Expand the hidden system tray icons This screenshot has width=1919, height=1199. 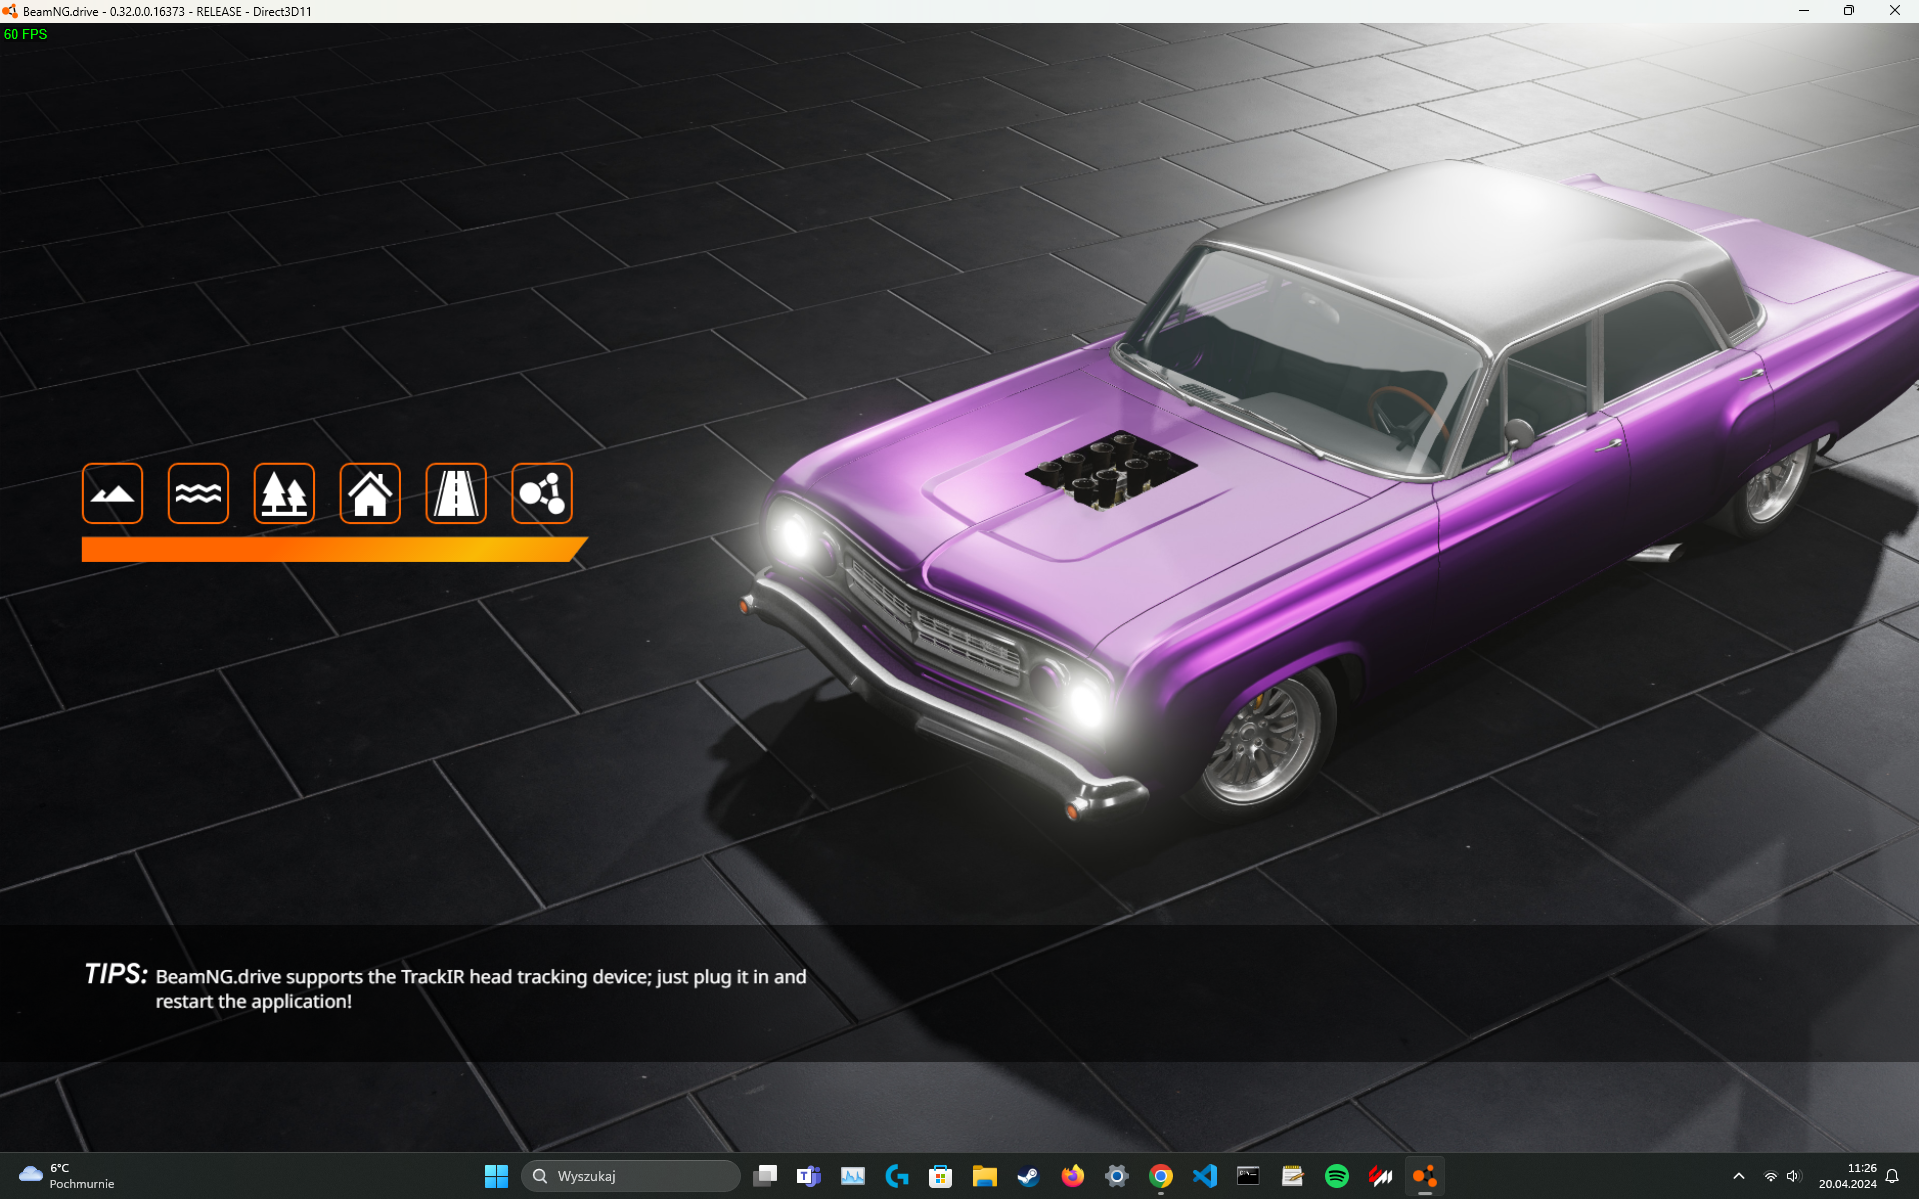pyautogui.click(x=1738, y=1176)
